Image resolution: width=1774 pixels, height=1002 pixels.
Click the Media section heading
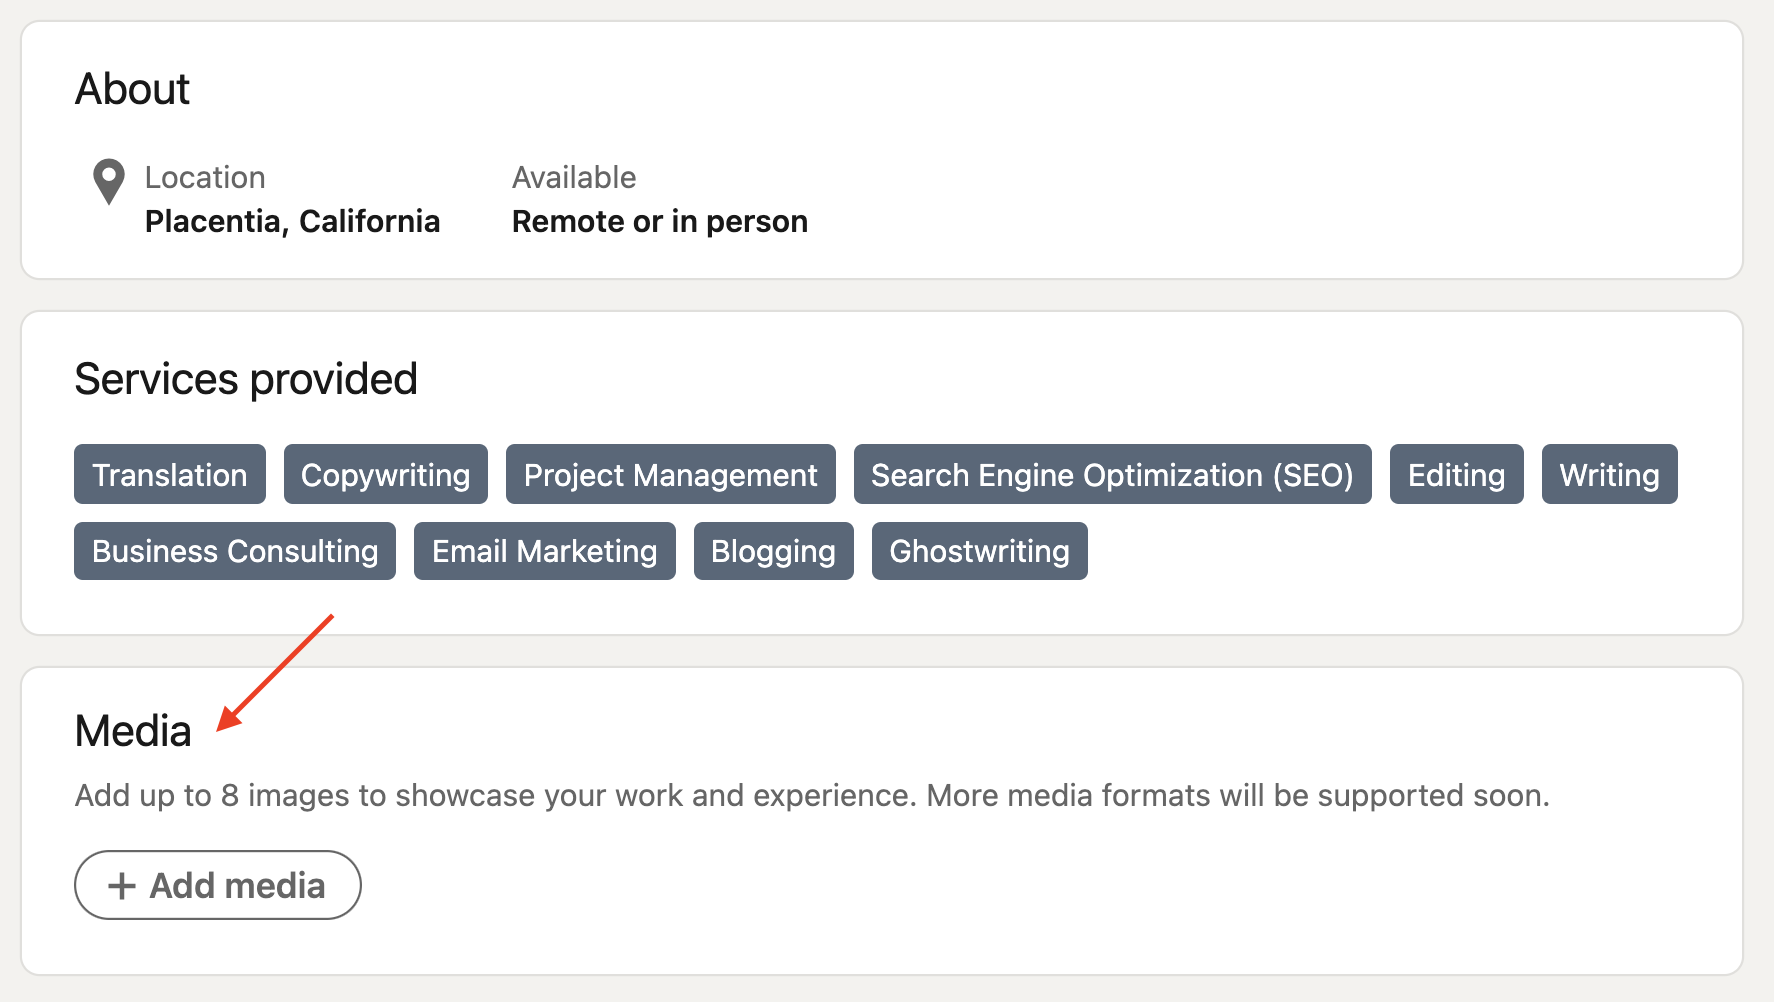click(133, 731)
